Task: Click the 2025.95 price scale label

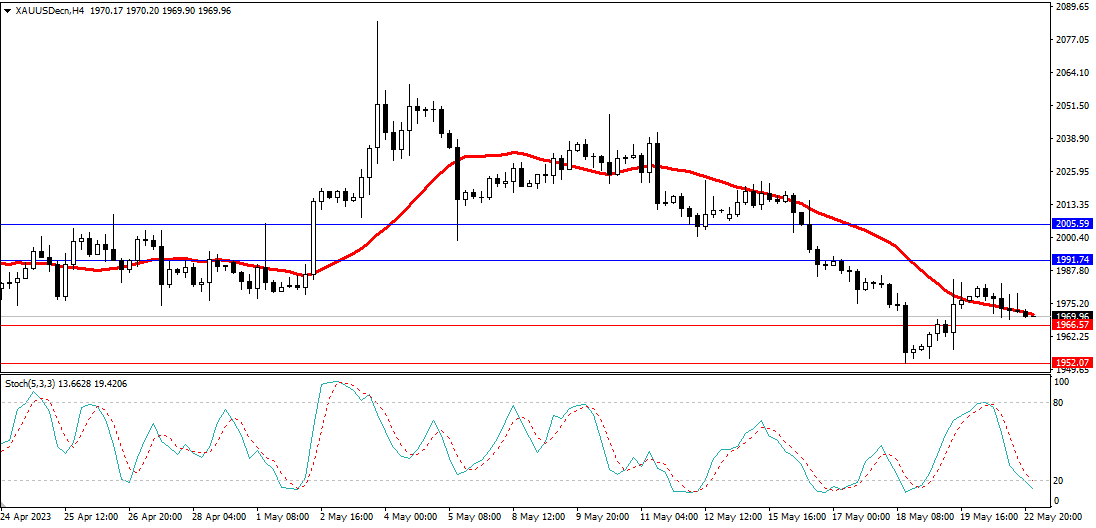Action: 1072,171
